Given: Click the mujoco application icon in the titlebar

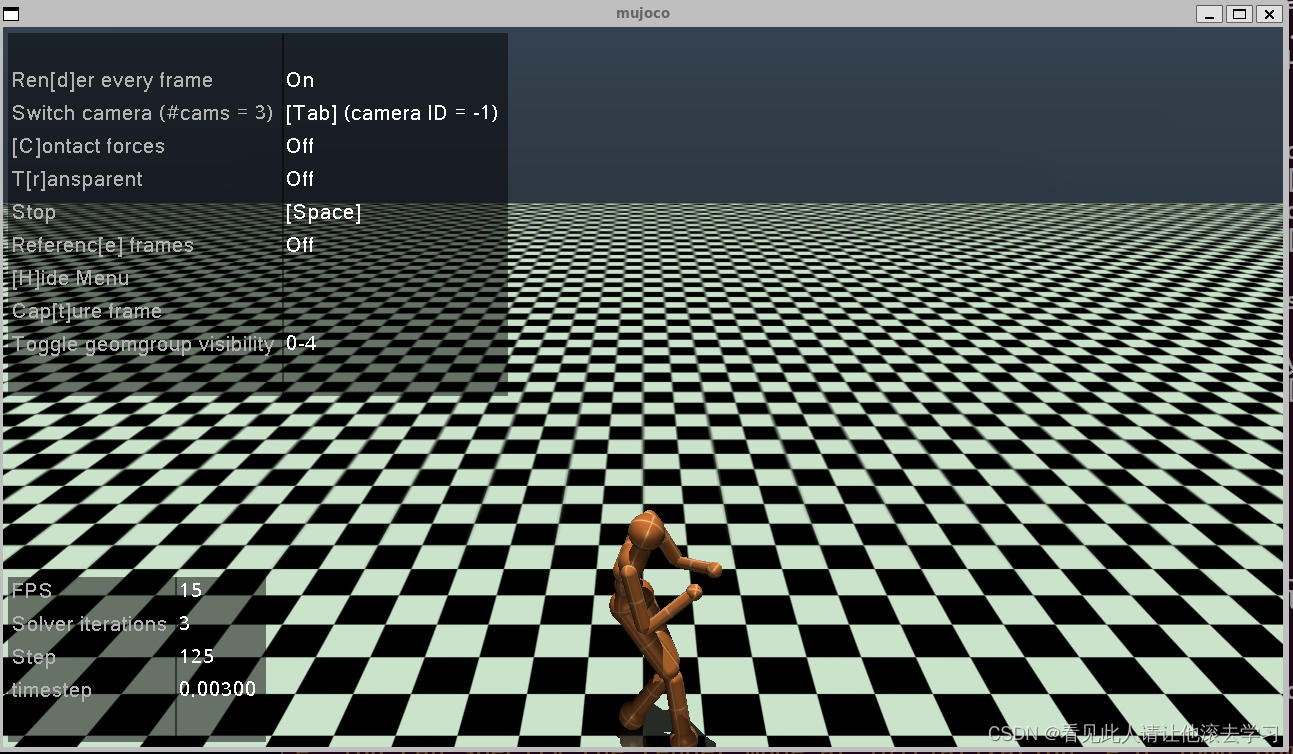Looking at the screenshot, I should pos(12,13).
